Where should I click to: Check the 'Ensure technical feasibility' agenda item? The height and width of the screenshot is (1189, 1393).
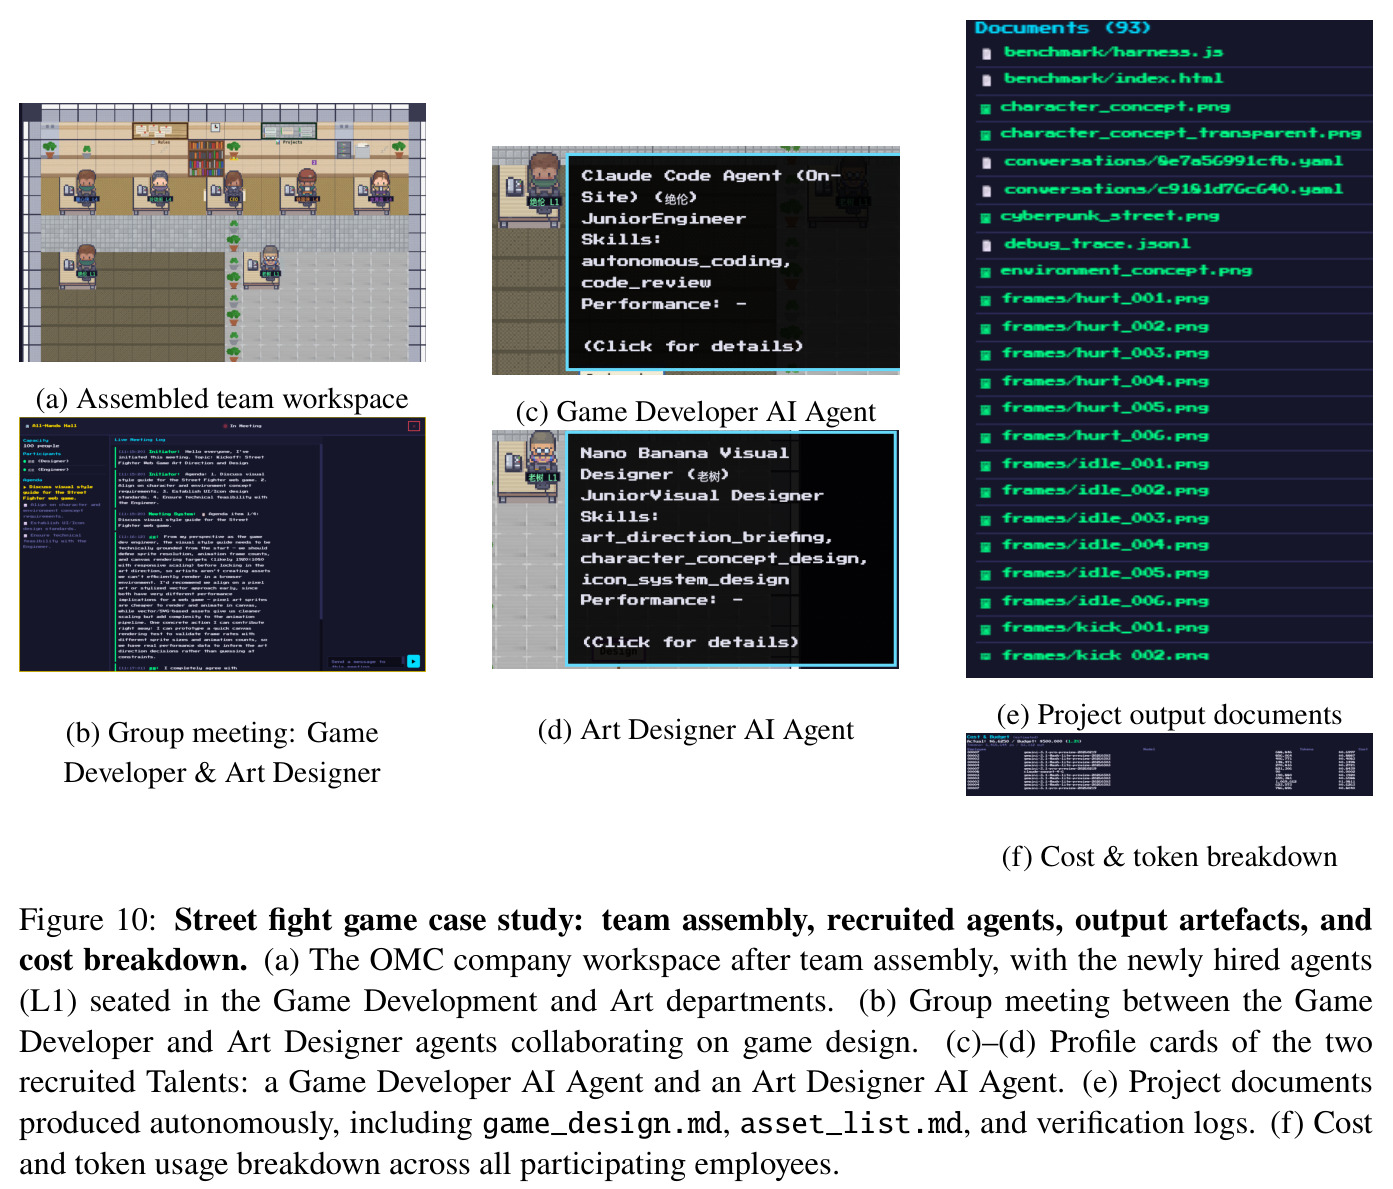tap(27, 535)
